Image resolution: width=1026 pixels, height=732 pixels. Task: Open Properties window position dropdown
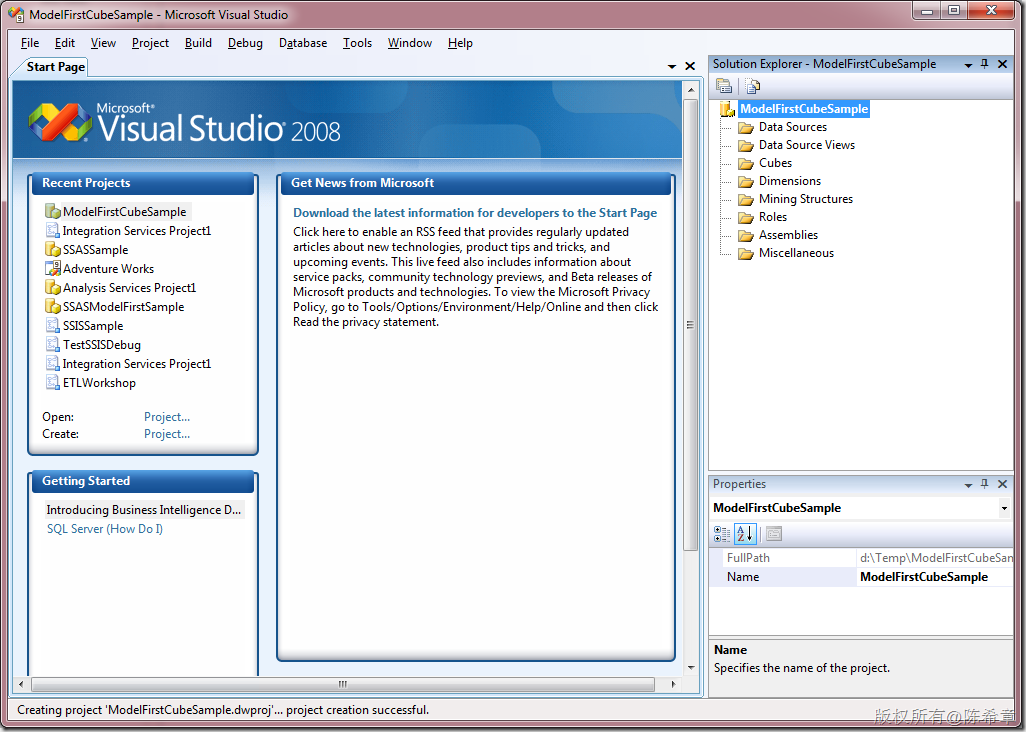[968, 484]
